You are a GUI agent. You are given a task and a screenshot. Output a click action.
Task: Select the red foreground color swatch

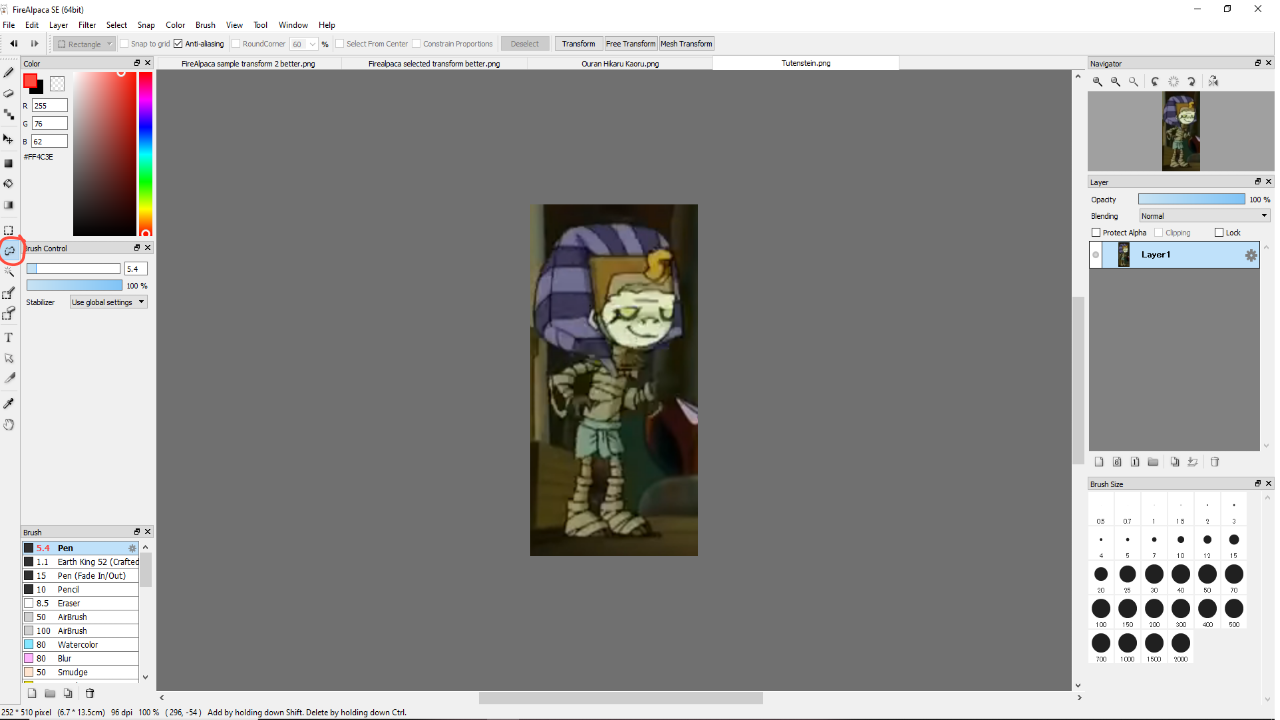30,80
